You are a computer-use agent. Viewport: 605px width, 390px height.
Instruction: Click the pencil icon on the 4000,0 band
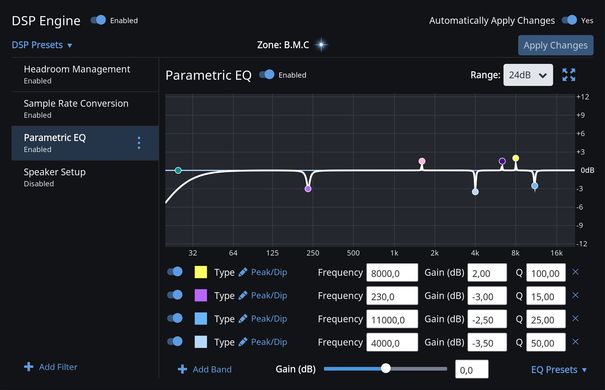pyautogui.click(x=243, y=342)
